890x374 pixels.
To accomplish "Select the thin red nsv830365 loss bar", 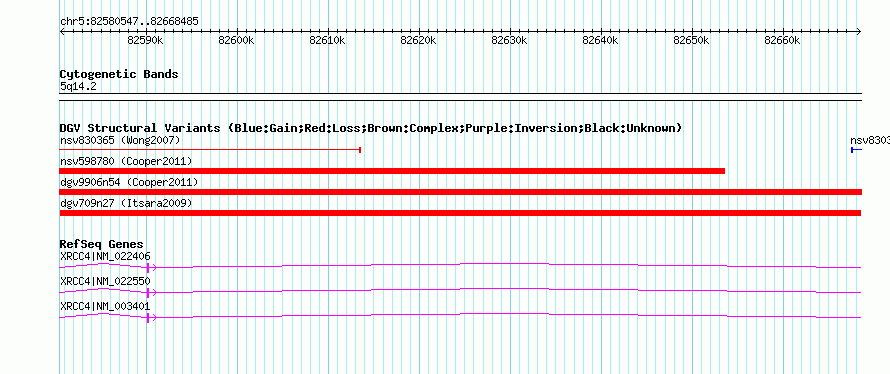I will tap(211, 150).
